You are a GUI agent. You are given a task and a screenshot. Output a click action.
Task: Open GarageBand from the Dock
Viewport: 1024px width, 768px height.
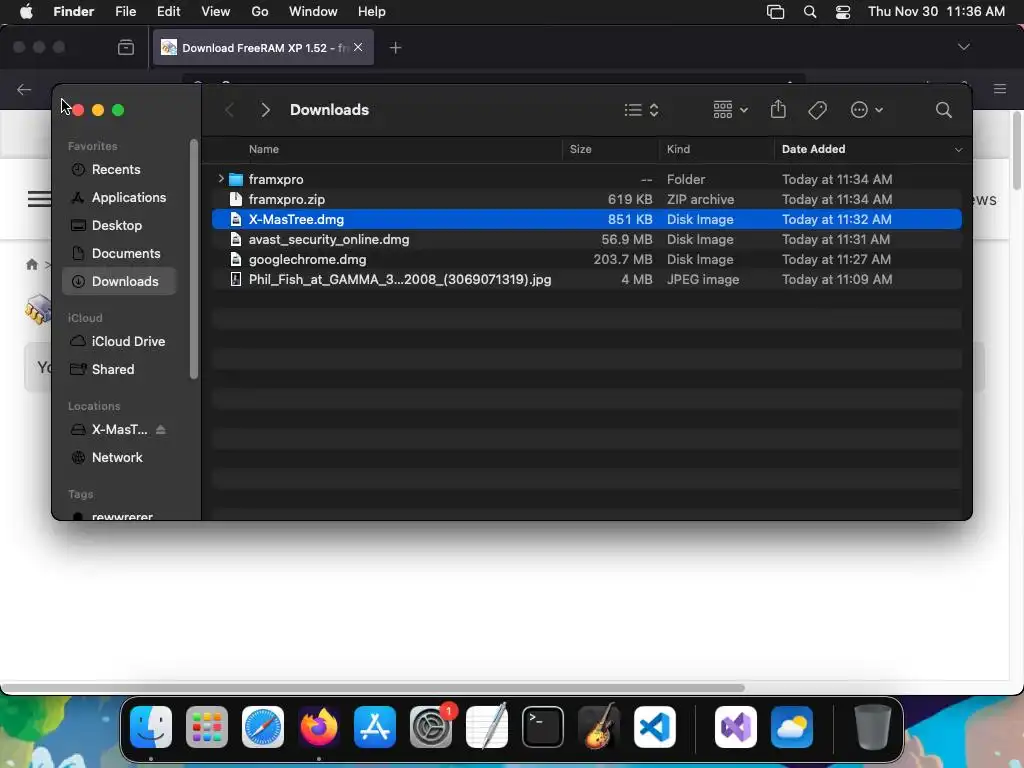click(x=598, y=727)
